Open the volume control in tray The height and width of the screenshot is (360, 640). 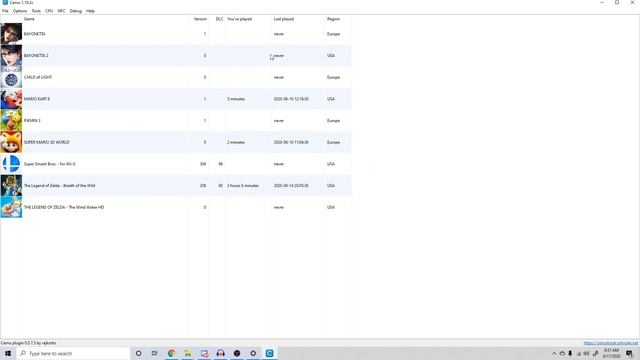coord(587,353)
